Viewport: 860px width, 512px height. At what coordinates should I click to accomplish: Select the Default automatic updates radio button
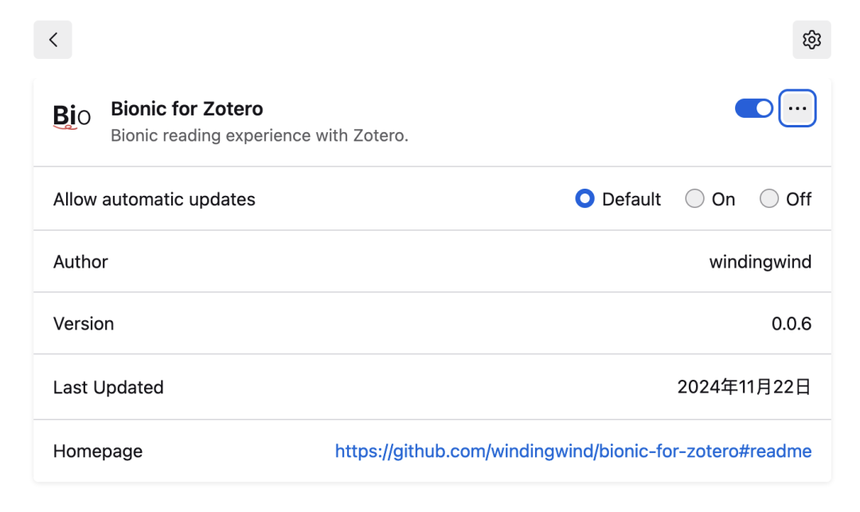(x=585, y=199)
